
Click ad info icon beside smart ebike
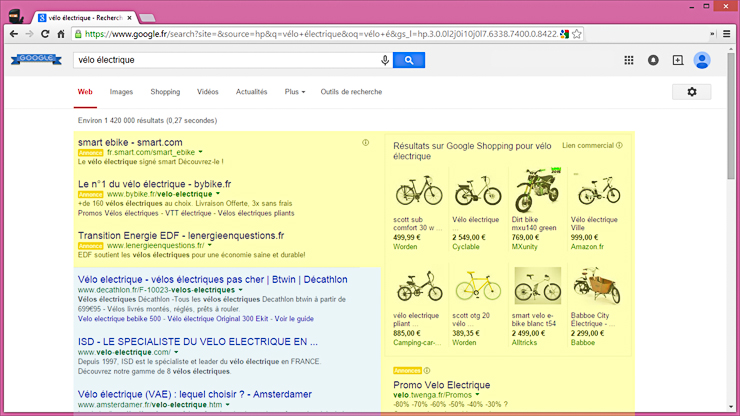click(x=365, y=143)
